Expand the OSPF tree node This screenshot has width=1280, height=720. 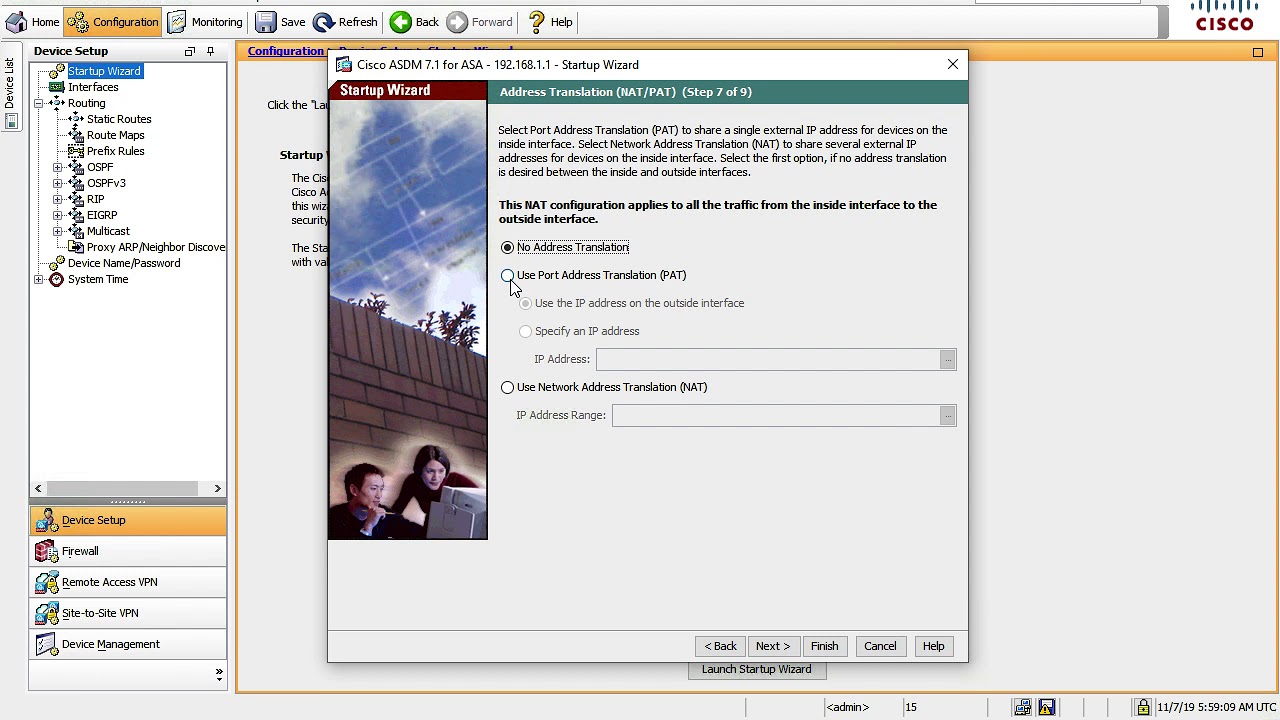57,167
